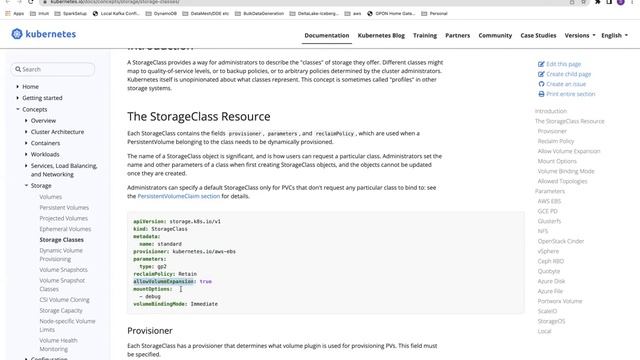The width and height of the screenshot is (640, 360).
Task: Open the DataMesh/DDE bookmark folder
Action: pyautogui.click(x=206, y=13)
